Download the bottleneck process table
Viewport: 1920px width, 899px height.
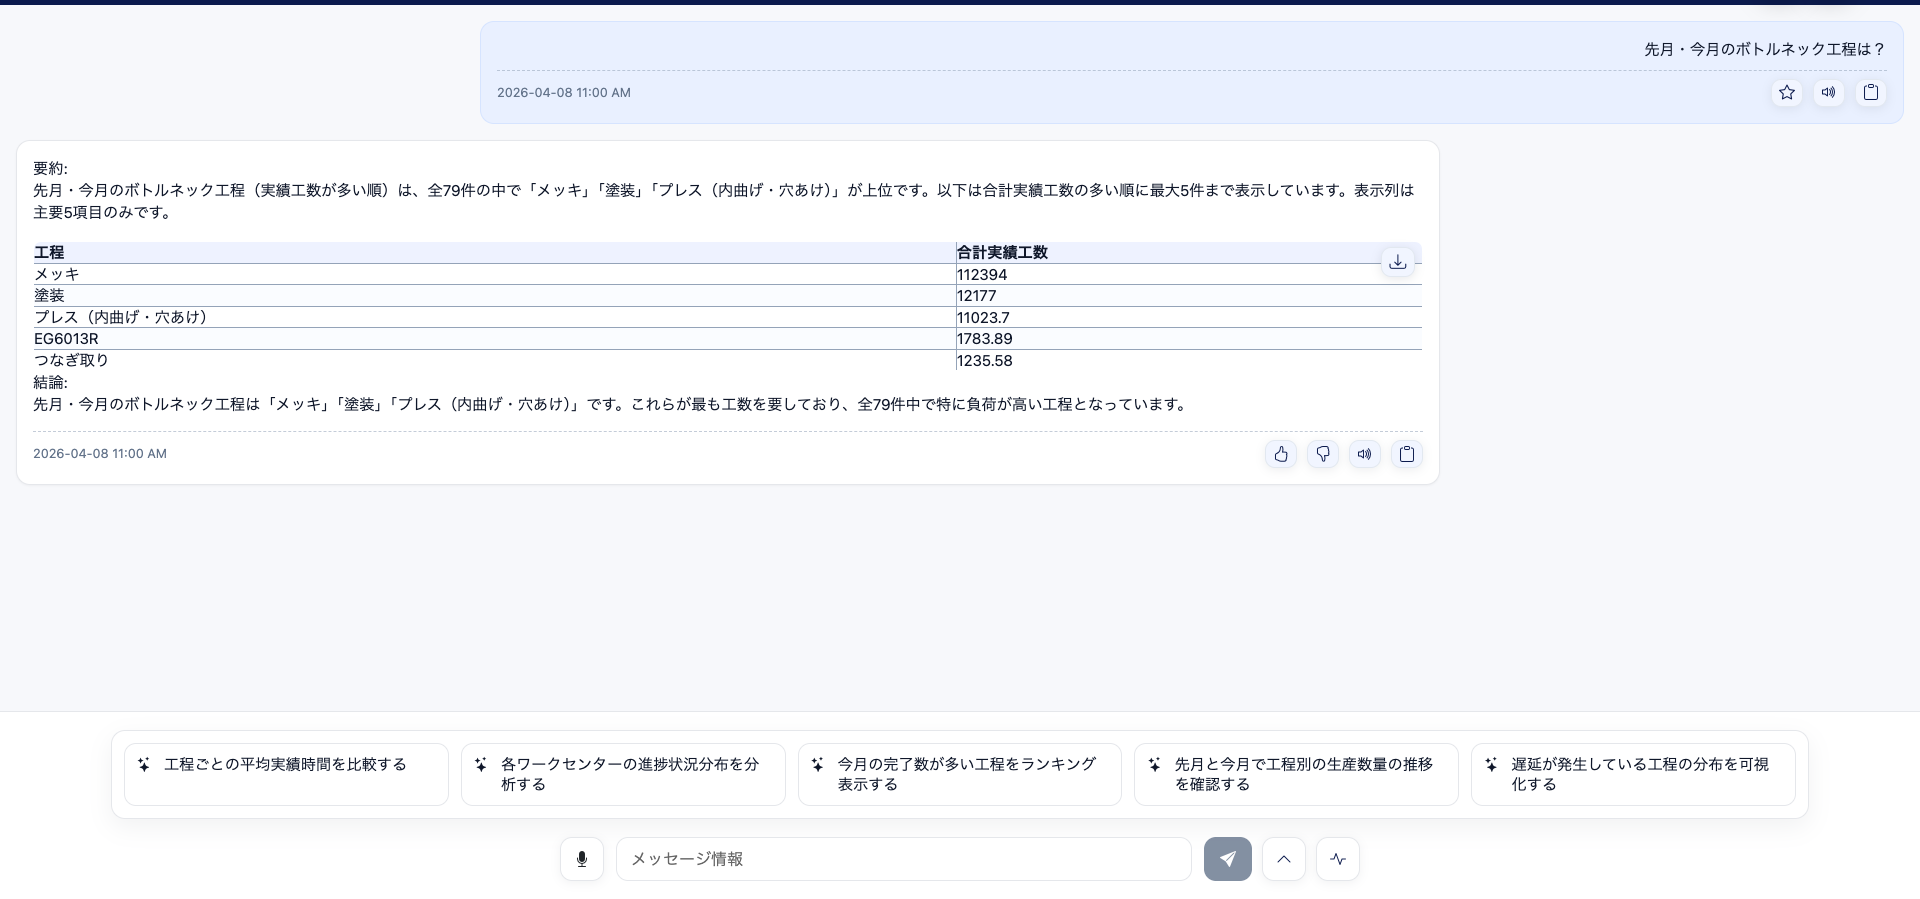pos(1398,262)
